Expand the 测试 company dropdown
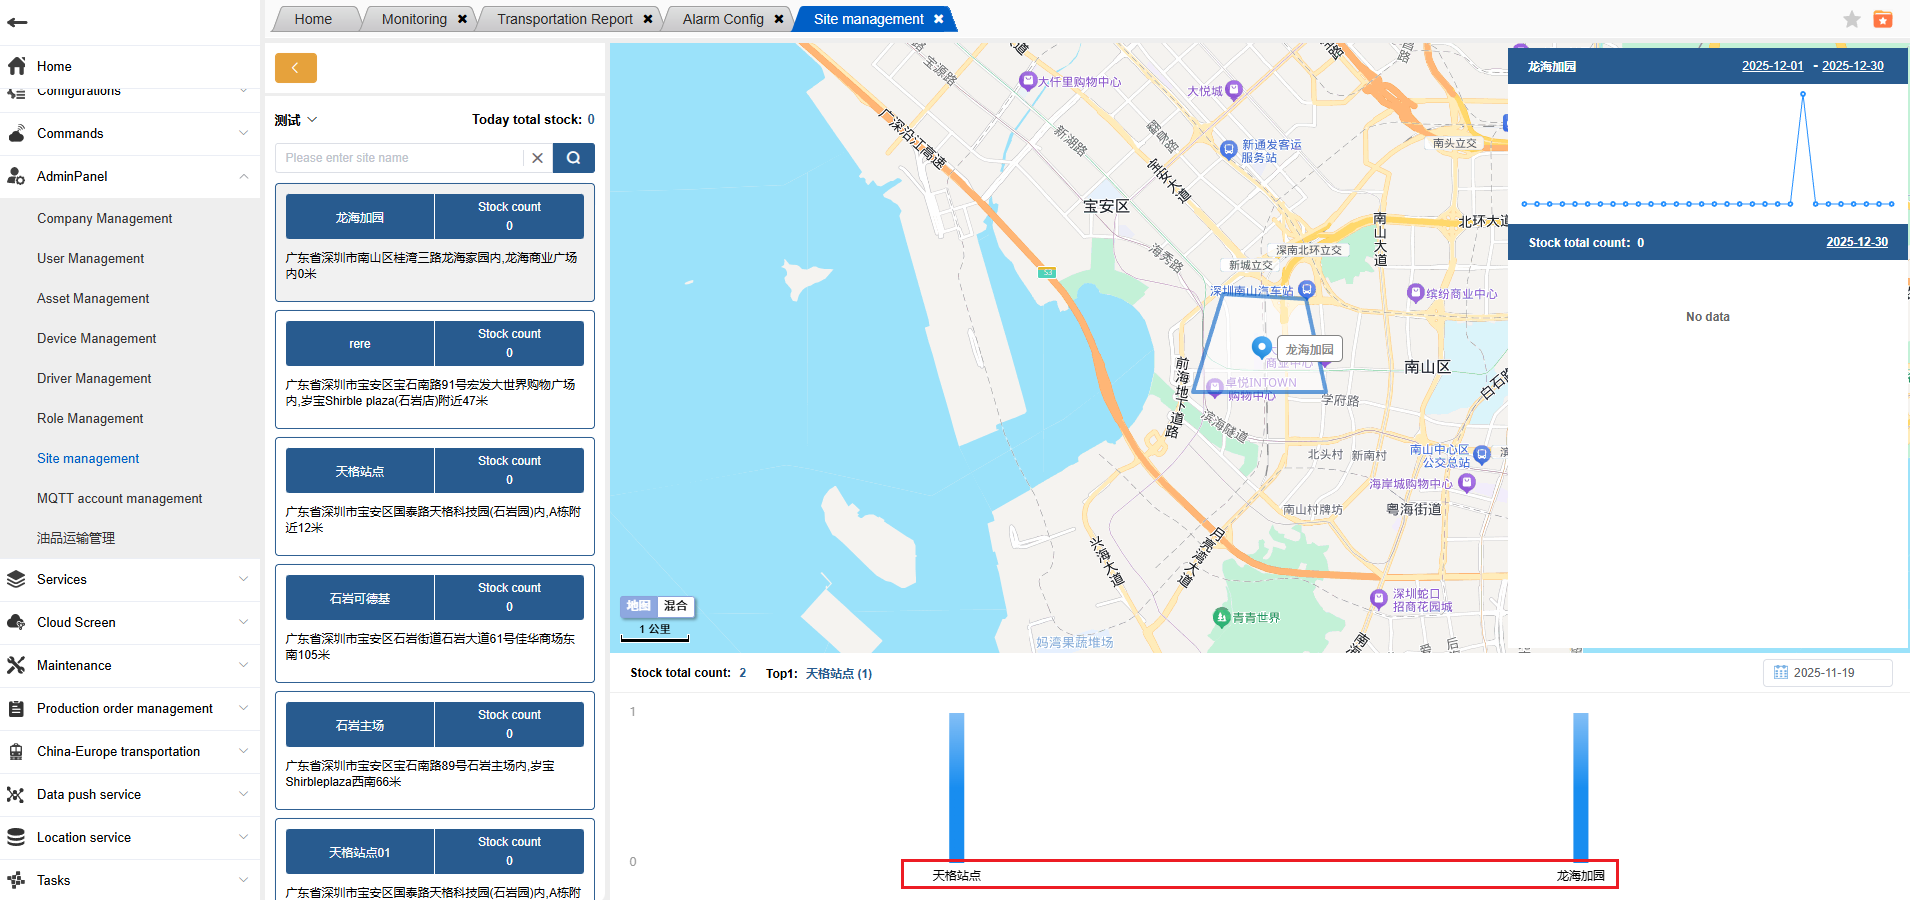 (x=296, y=120)
